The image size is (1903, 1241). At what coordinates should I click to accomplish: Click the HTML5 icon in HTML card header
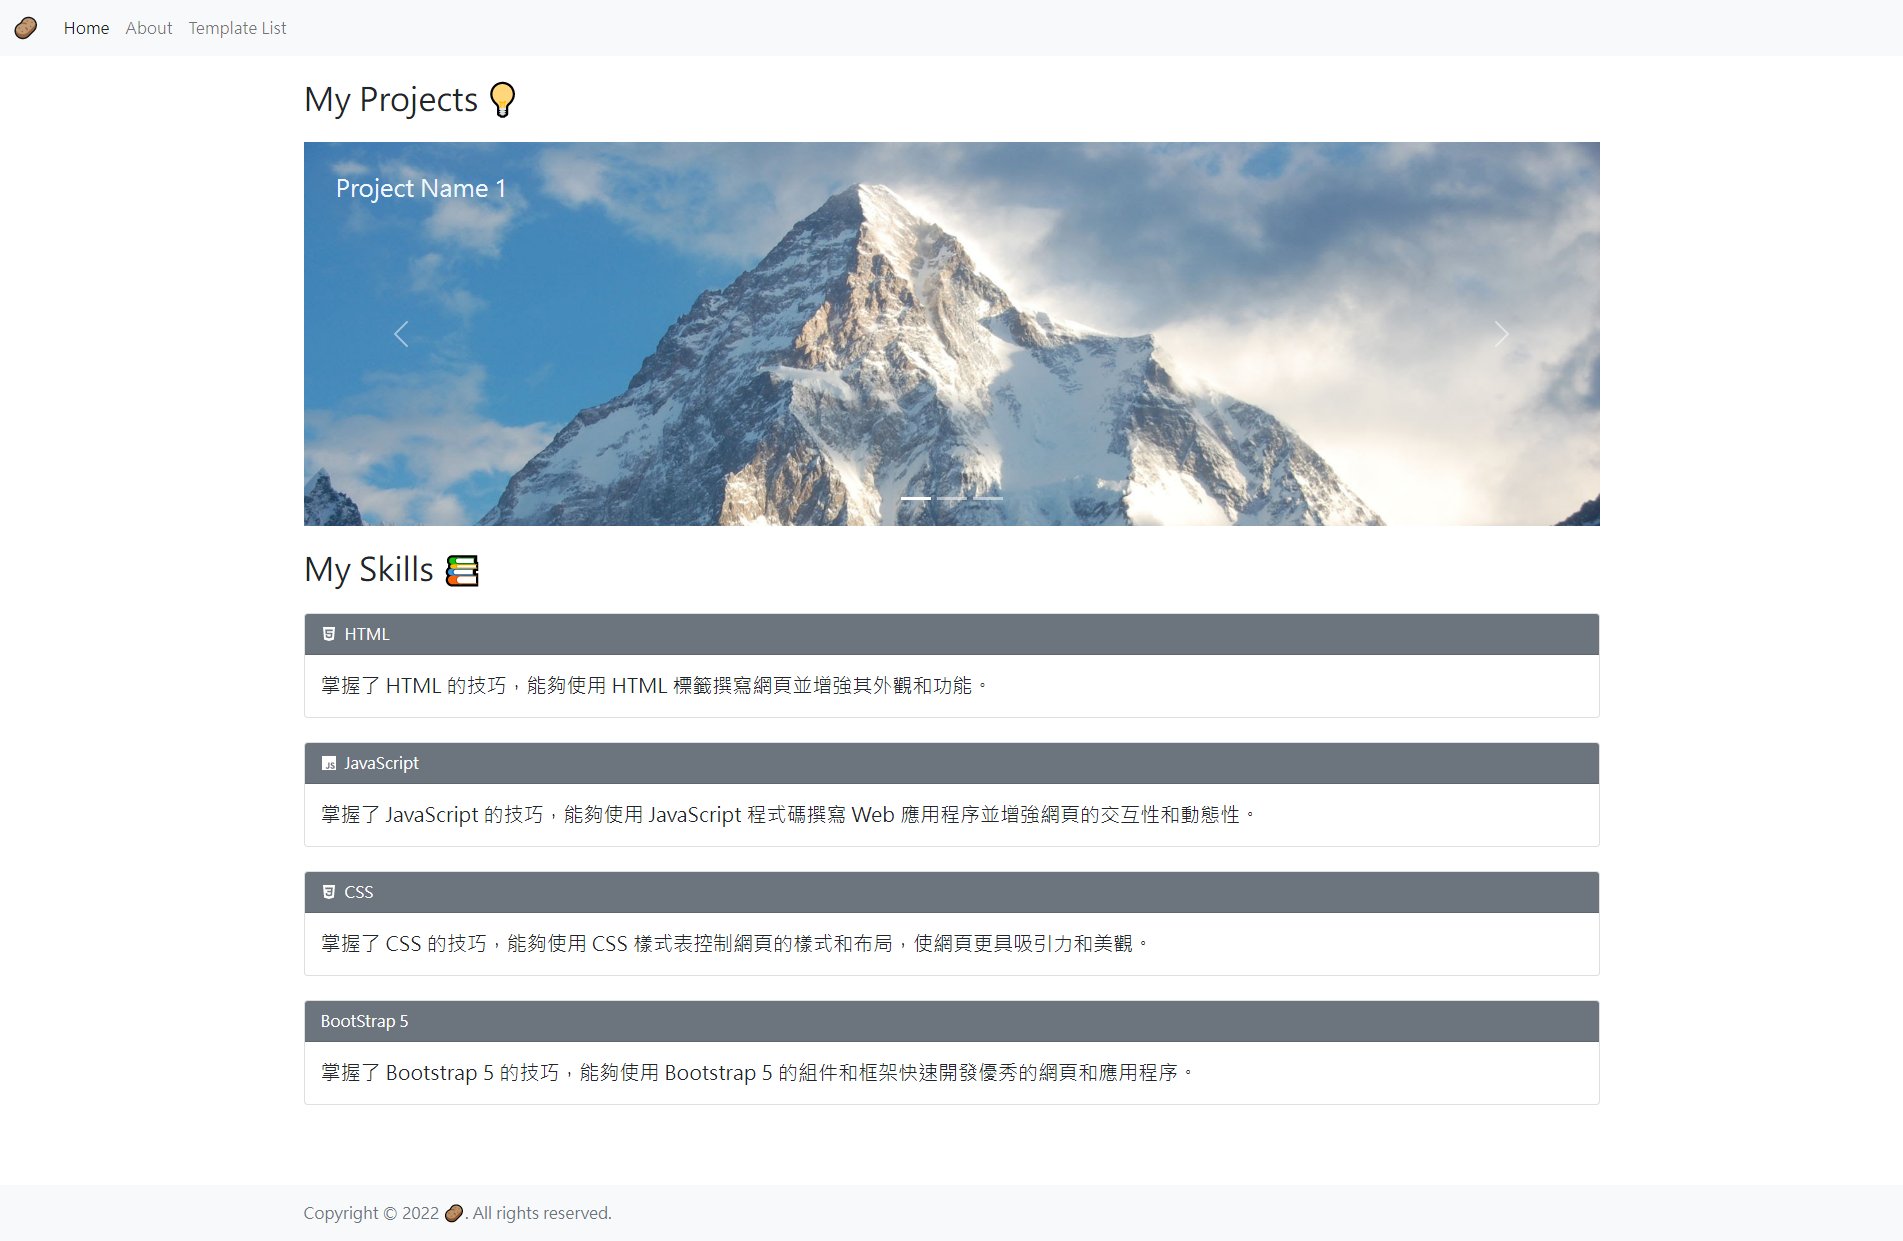[329, 634]
